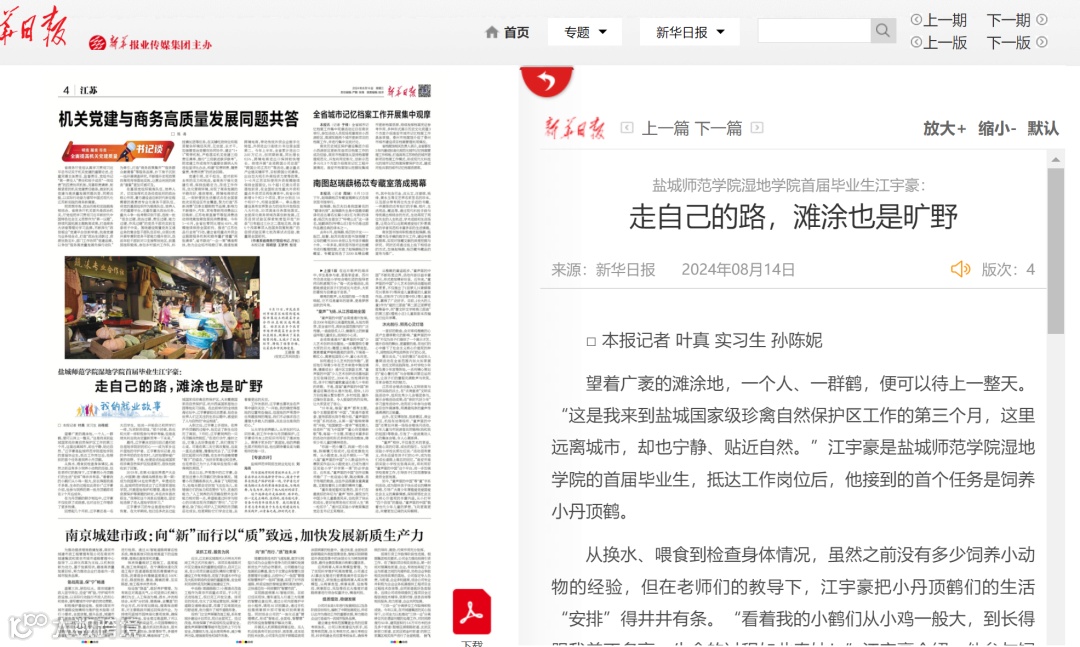Expand the 新华日报 dropdown menu
The image size is (1080, 647).
(689, 32)
